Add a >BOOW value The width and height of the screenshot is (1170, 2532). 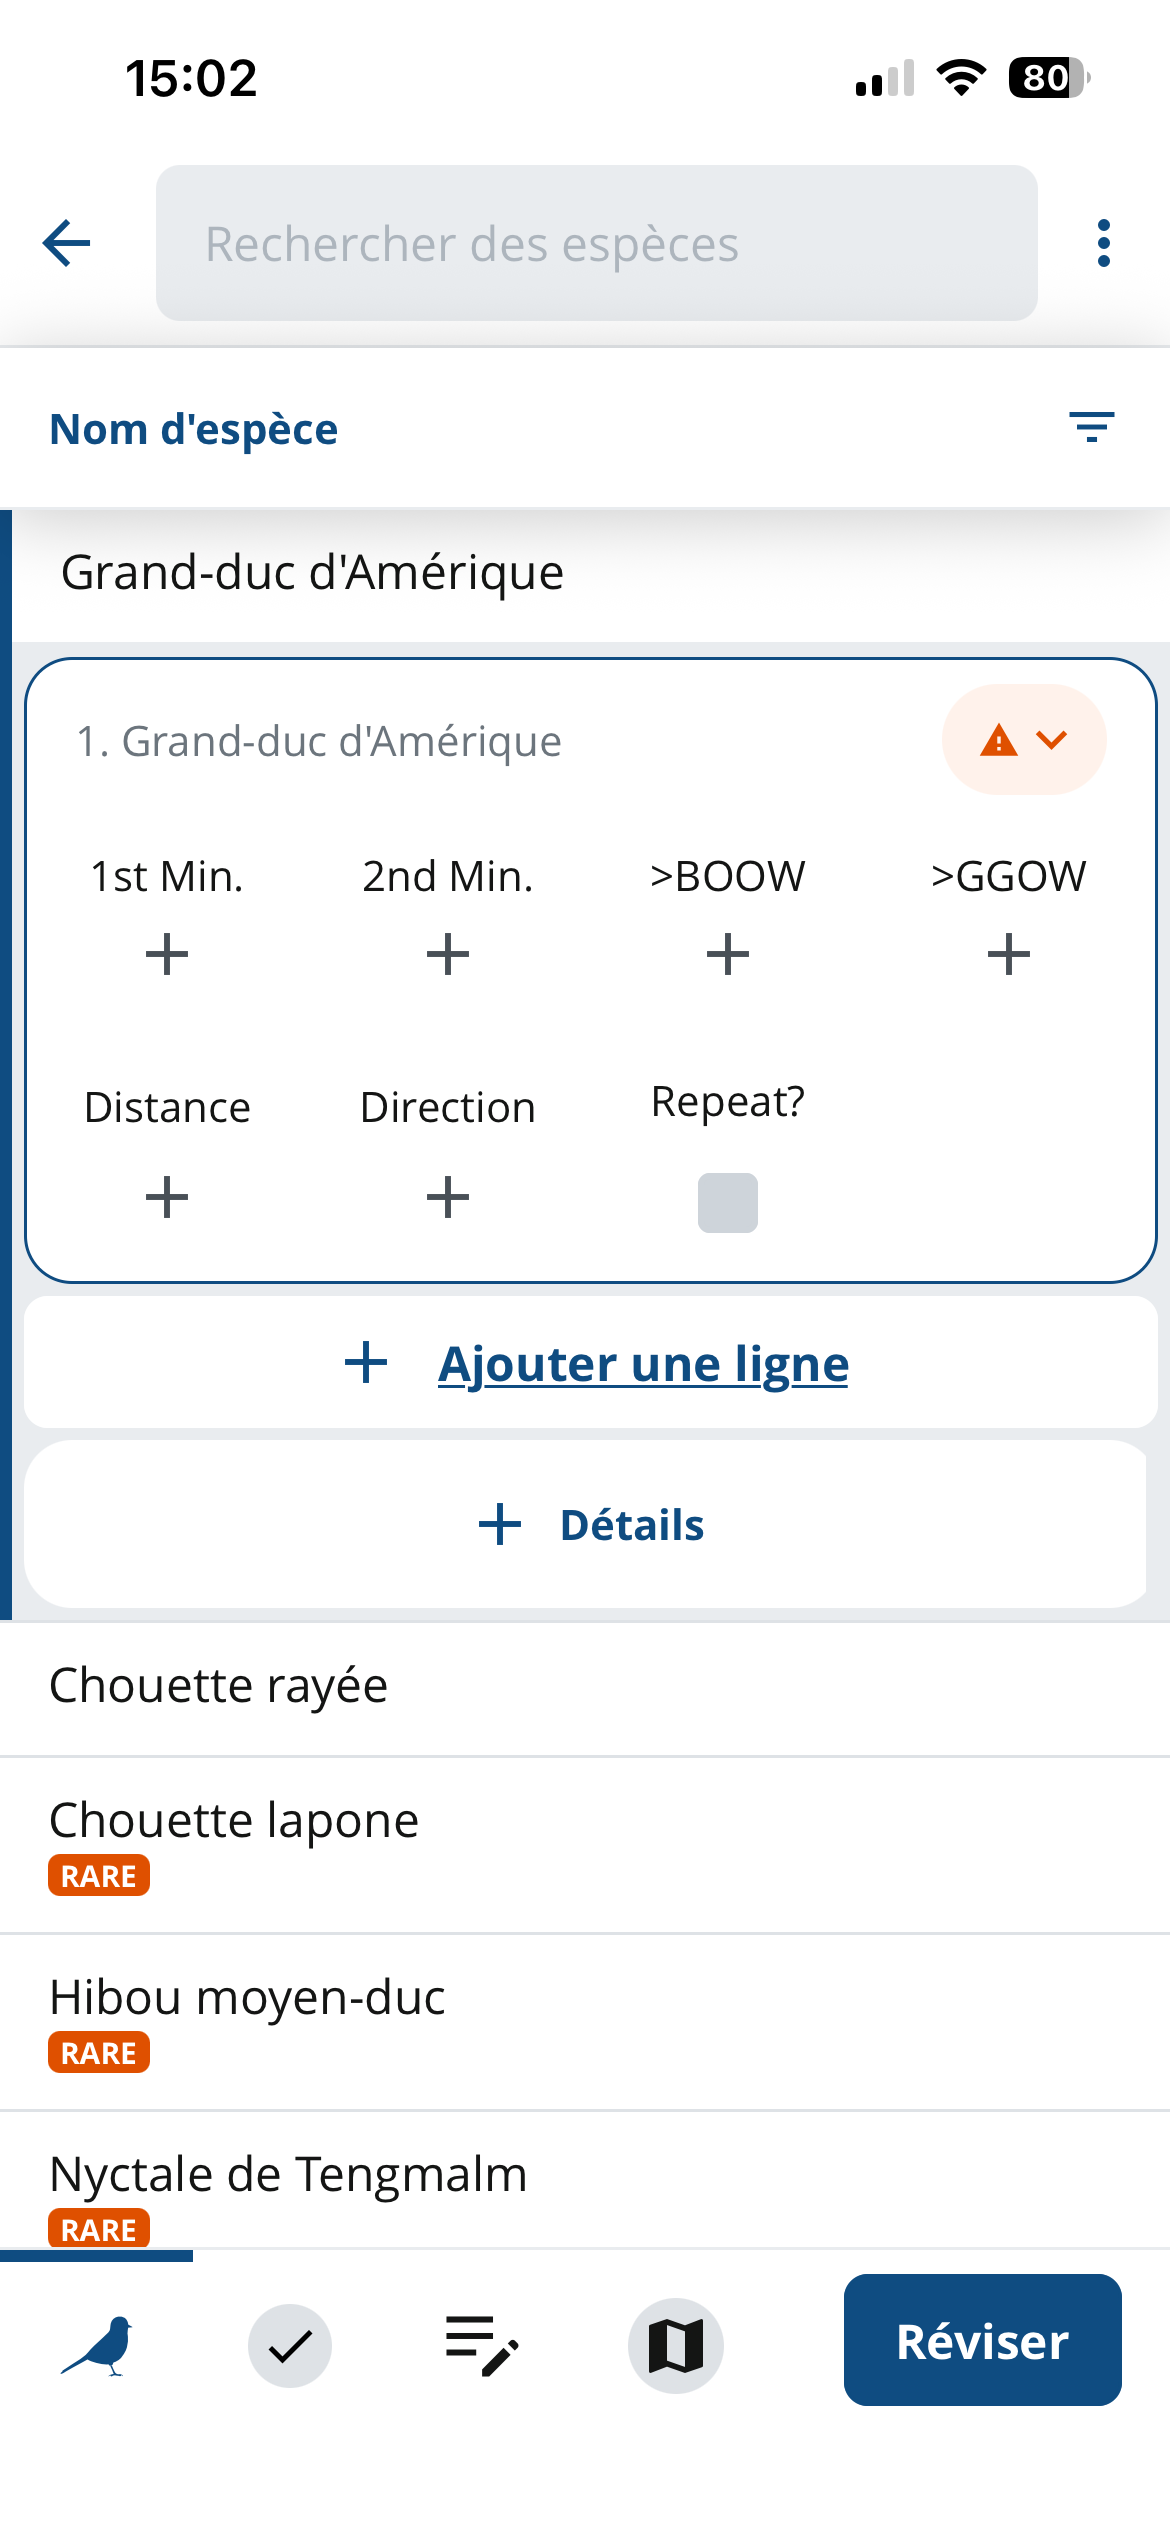coord(728,954)
